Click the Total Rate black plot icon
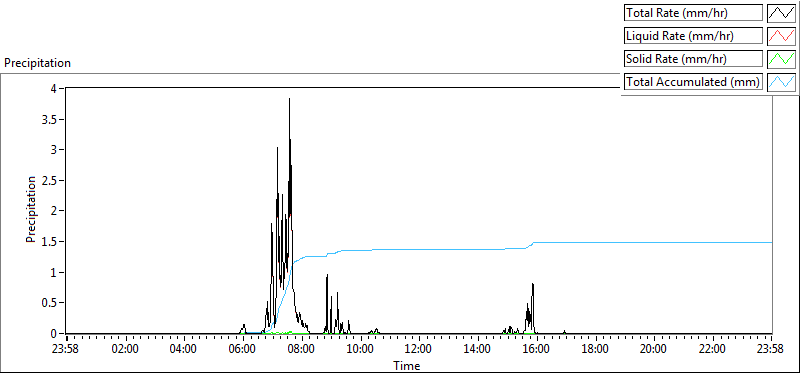The height and width of the screenshot is (373, 800). (x=782, y=12)
